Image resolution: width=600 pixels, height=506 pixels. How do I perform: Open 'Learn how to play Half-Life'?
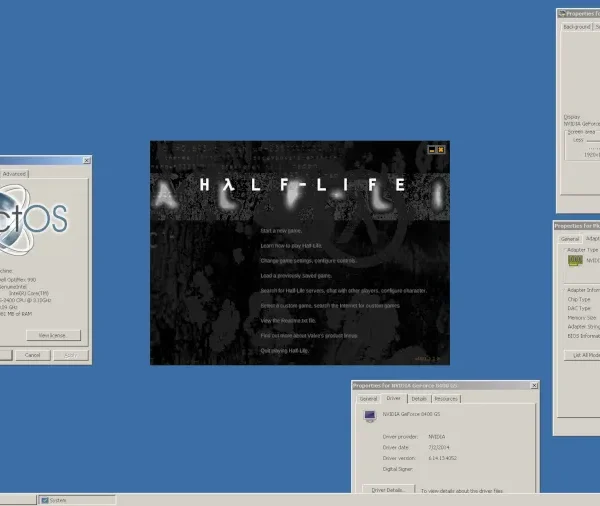(x=291, y=246)
